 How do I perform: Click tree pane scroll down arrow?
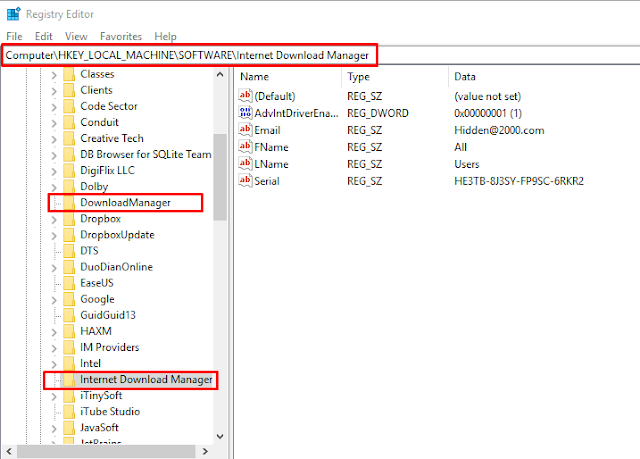click(220, 436)
